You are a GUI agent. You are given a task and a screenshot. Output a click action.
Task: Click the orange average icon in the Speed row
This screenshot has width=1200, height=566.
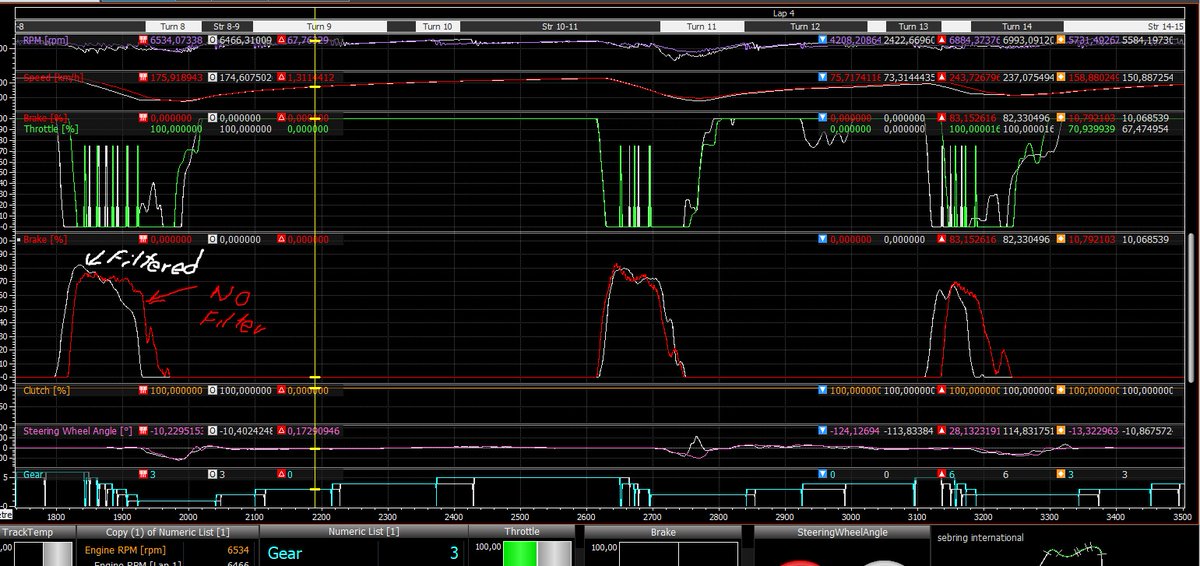tap(1061, 77)
